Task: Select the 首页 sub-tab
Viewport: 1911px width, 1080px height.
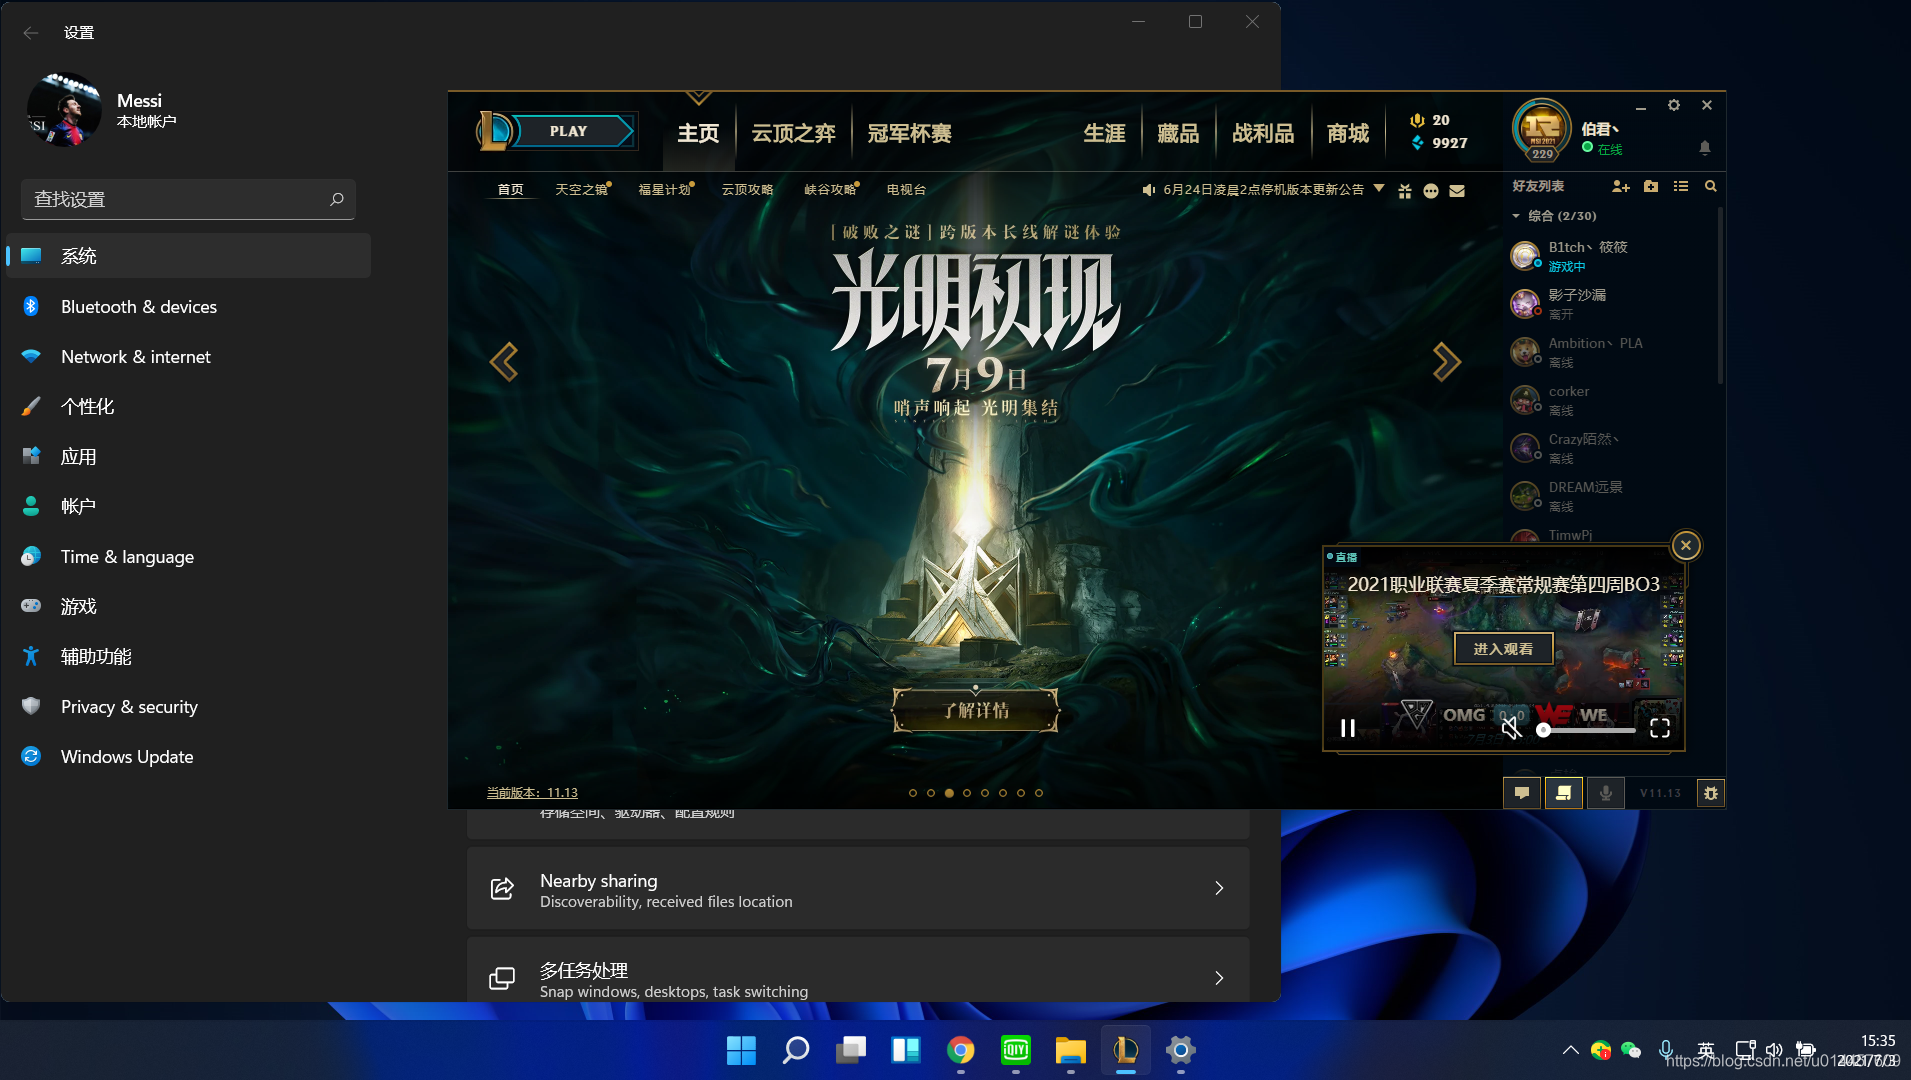Action: coord(510,189)
